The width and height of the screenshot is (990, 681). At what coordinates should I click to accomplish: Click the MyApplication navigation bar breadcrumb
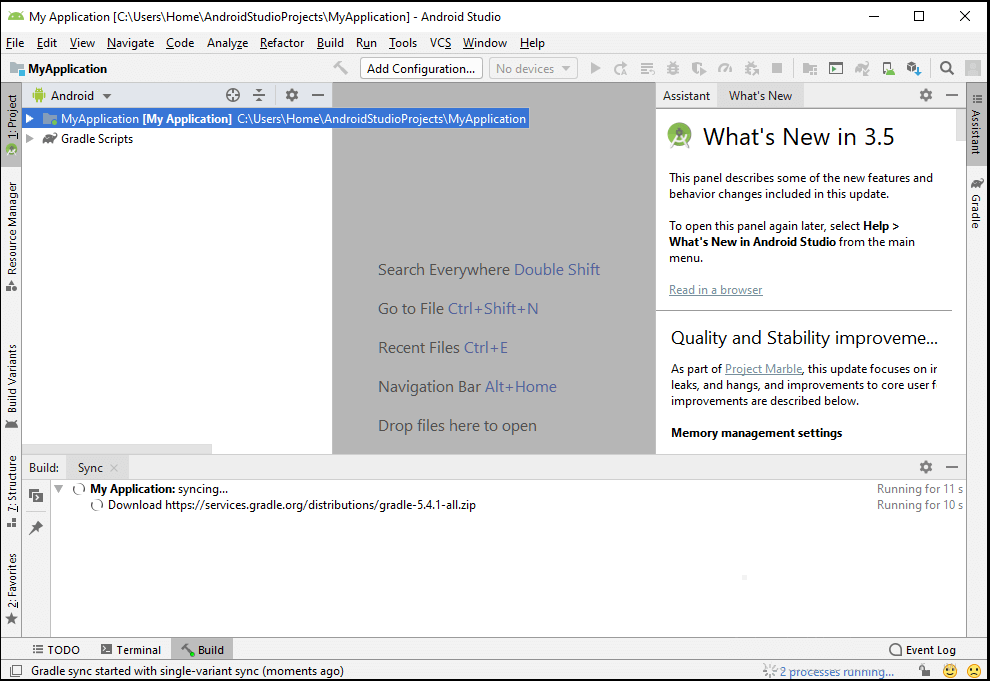pos(59,68)
